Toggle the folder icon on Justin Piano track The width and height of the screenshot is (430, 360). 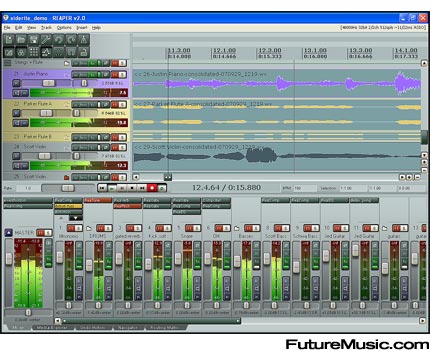pyautogui.click(x=67, y=74)
